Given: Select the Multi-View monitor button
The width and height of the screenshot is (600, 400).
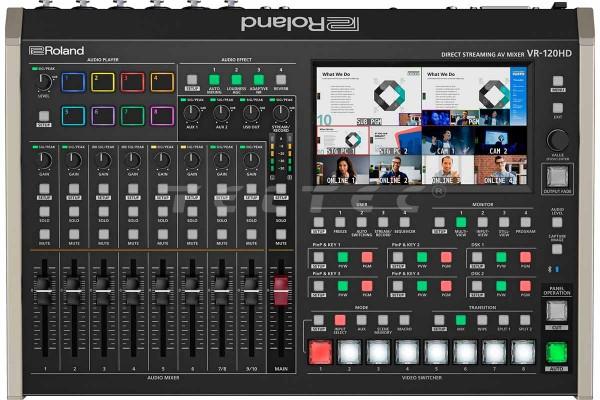Looking at the screenshot, I should pos(461,221).
